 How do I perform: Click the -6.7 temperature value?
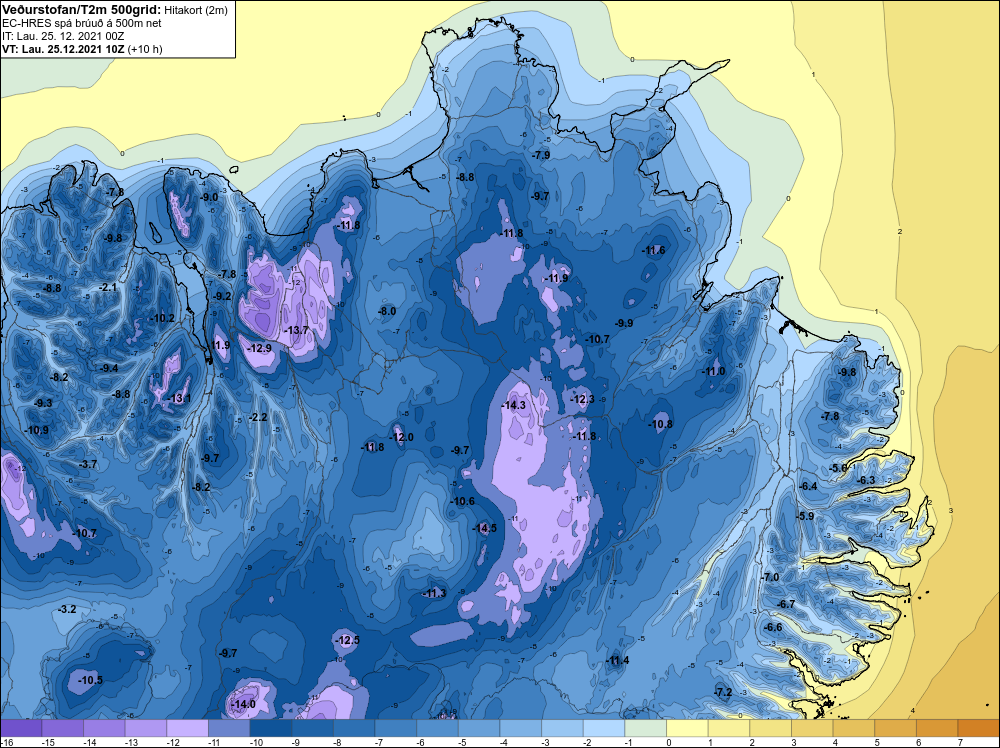pos(786,604)
